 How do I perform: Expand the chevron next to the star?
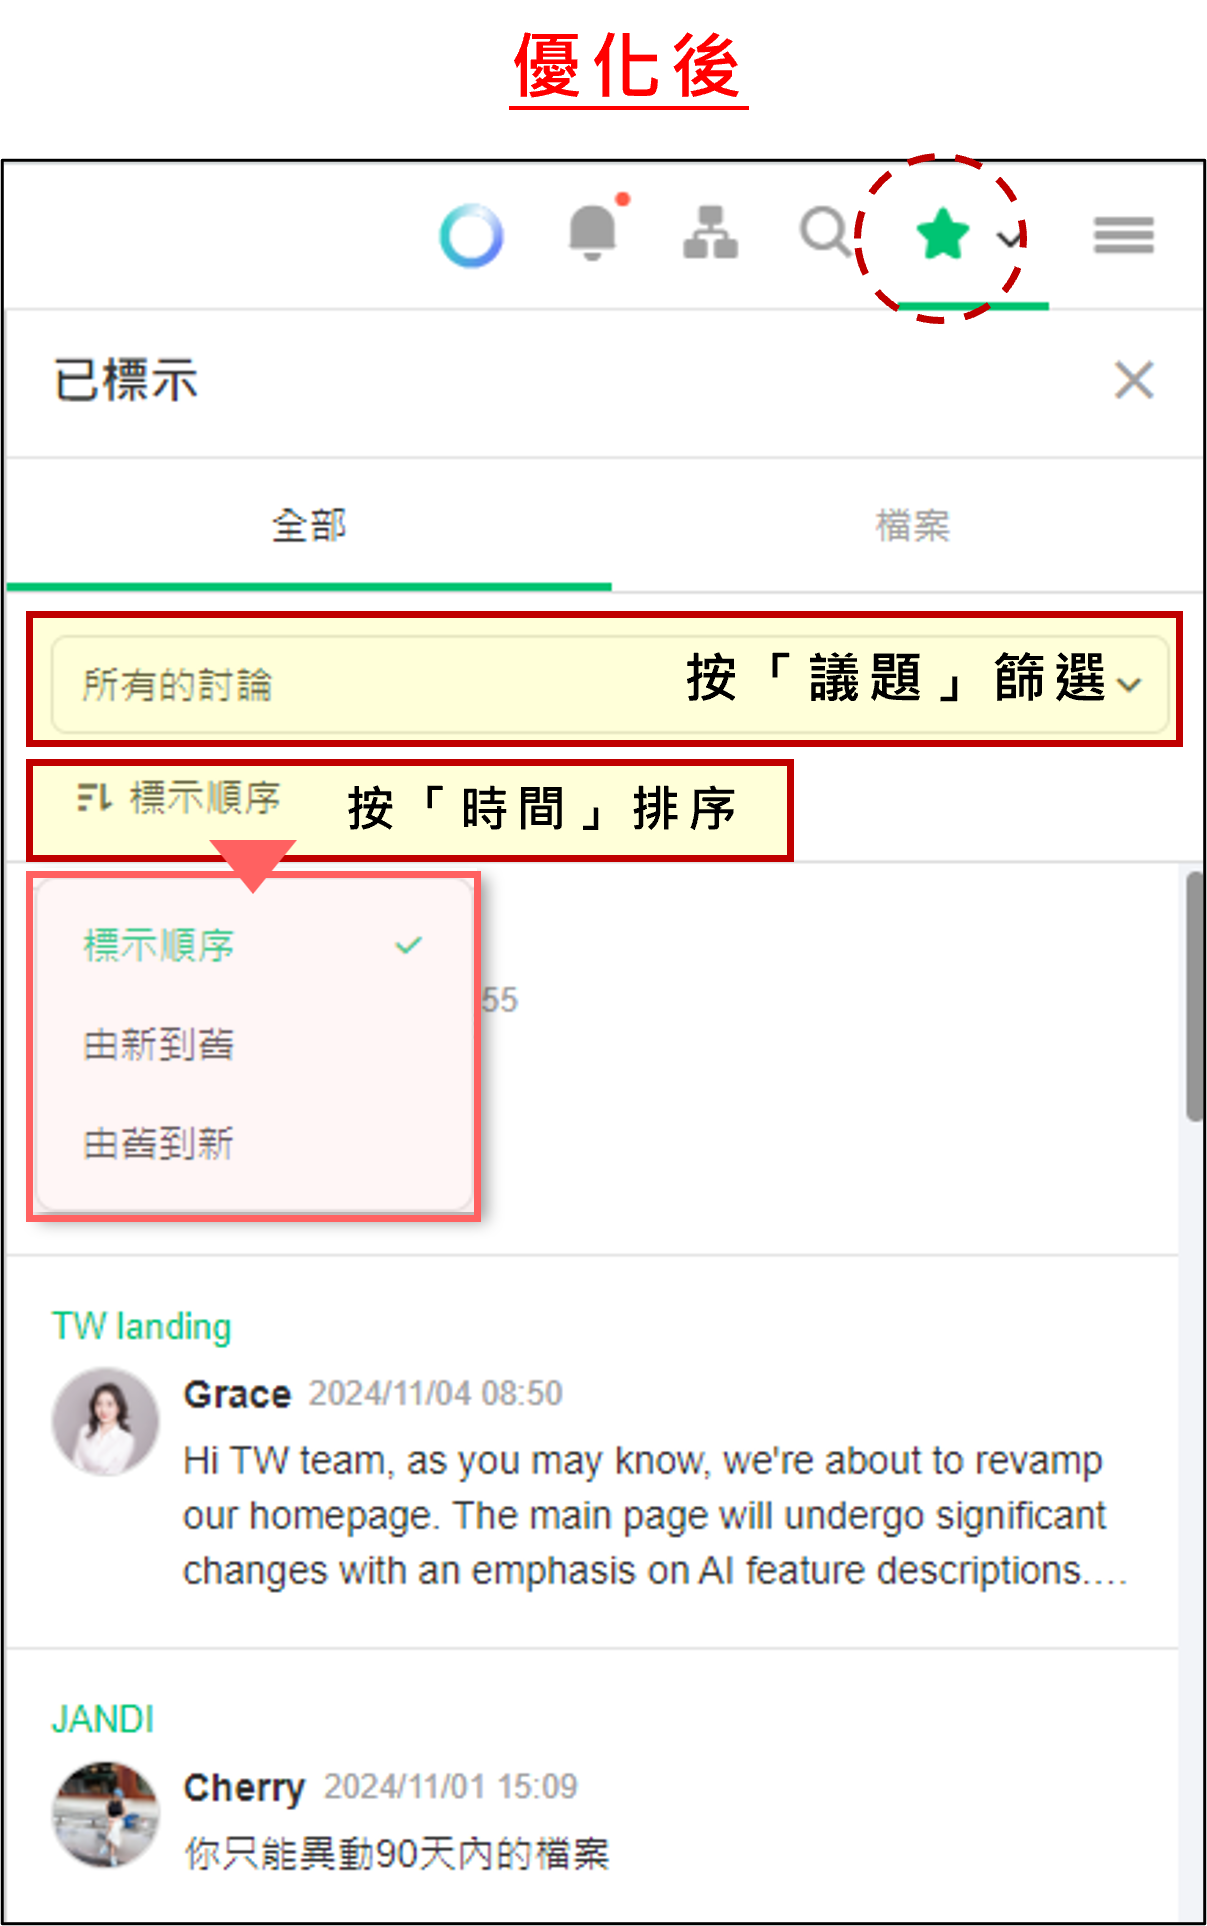[1011, 238]
